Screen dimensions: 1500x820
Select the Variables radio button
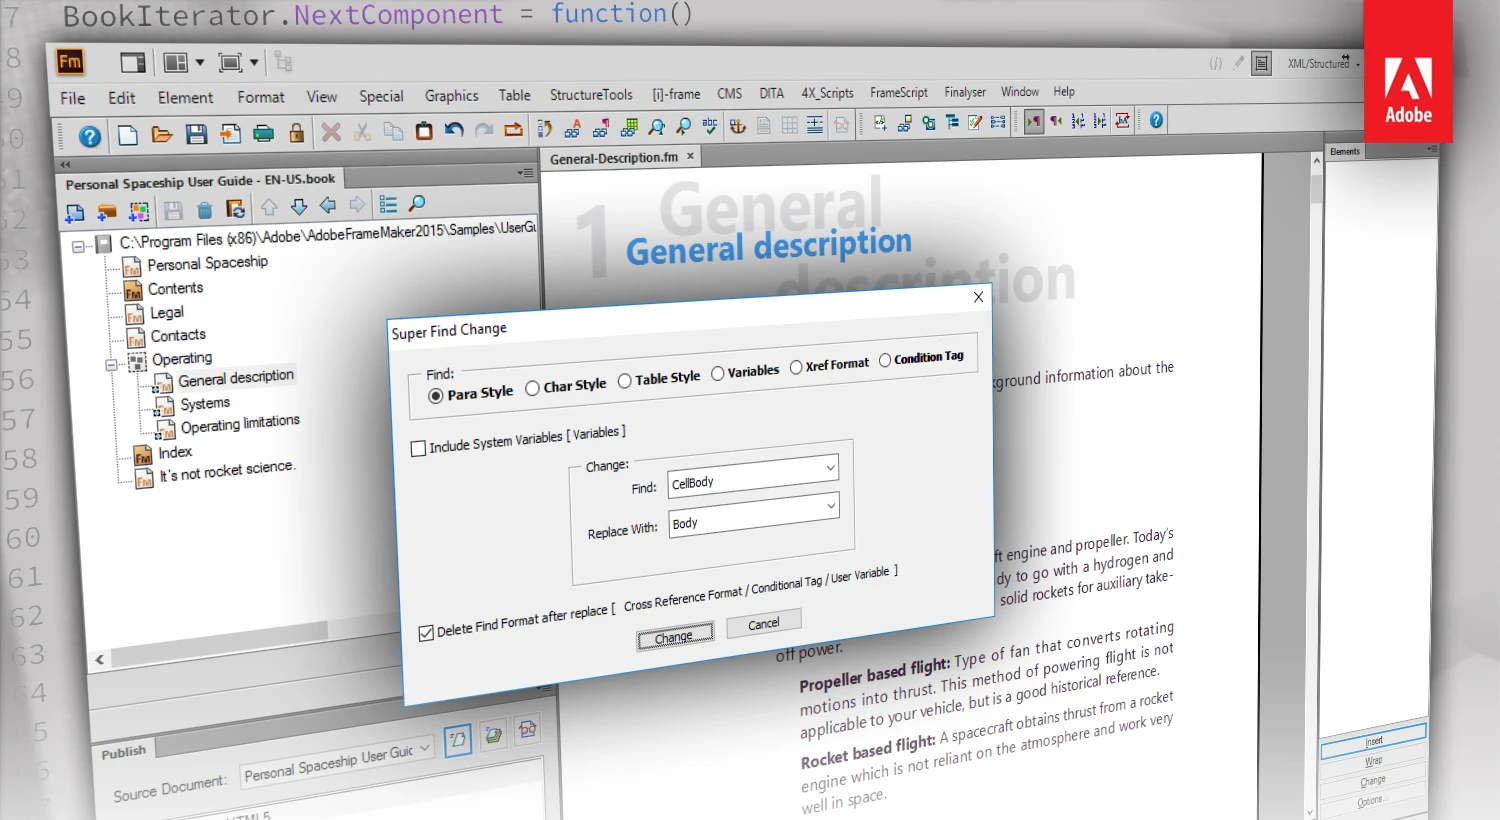(x=718, y=374)
